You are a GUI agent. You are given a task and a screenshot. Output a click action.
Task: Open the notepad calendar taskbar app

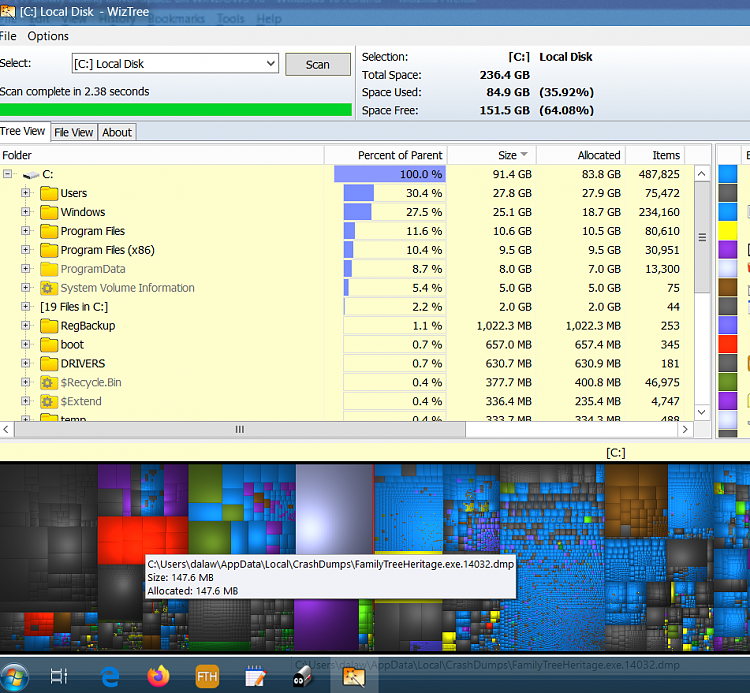(255, 676)
